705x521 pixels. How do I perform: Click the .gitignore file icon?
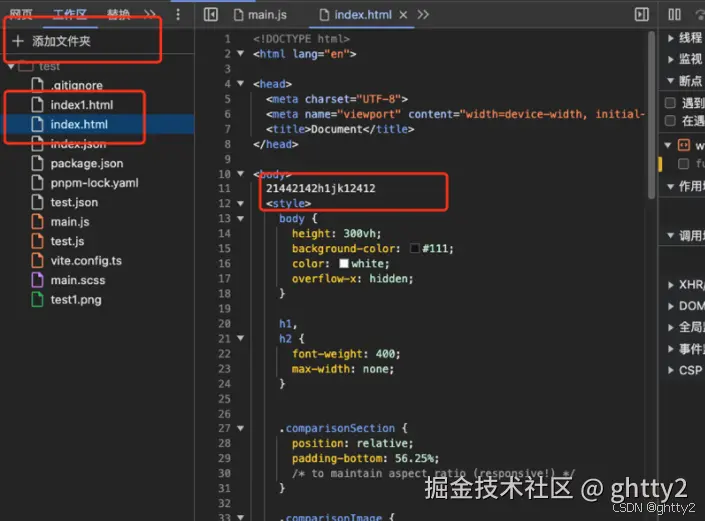(x=37, y=85)
